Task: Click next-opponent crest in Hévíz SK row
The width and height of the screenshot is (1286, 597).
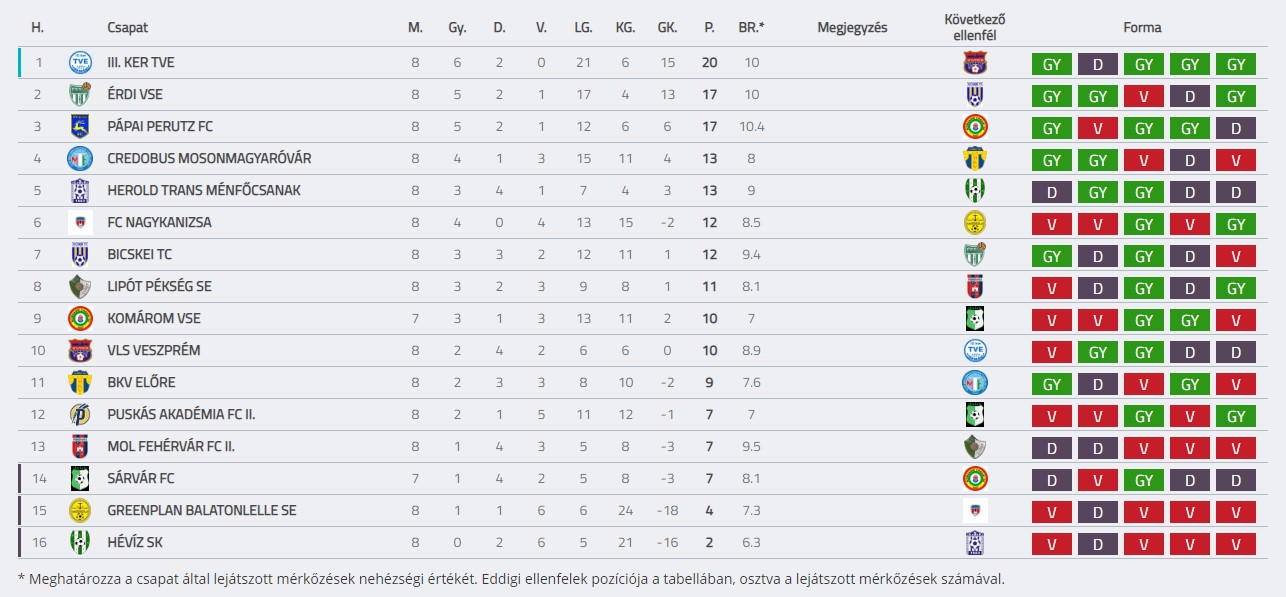Action: [x=974, y=543]
